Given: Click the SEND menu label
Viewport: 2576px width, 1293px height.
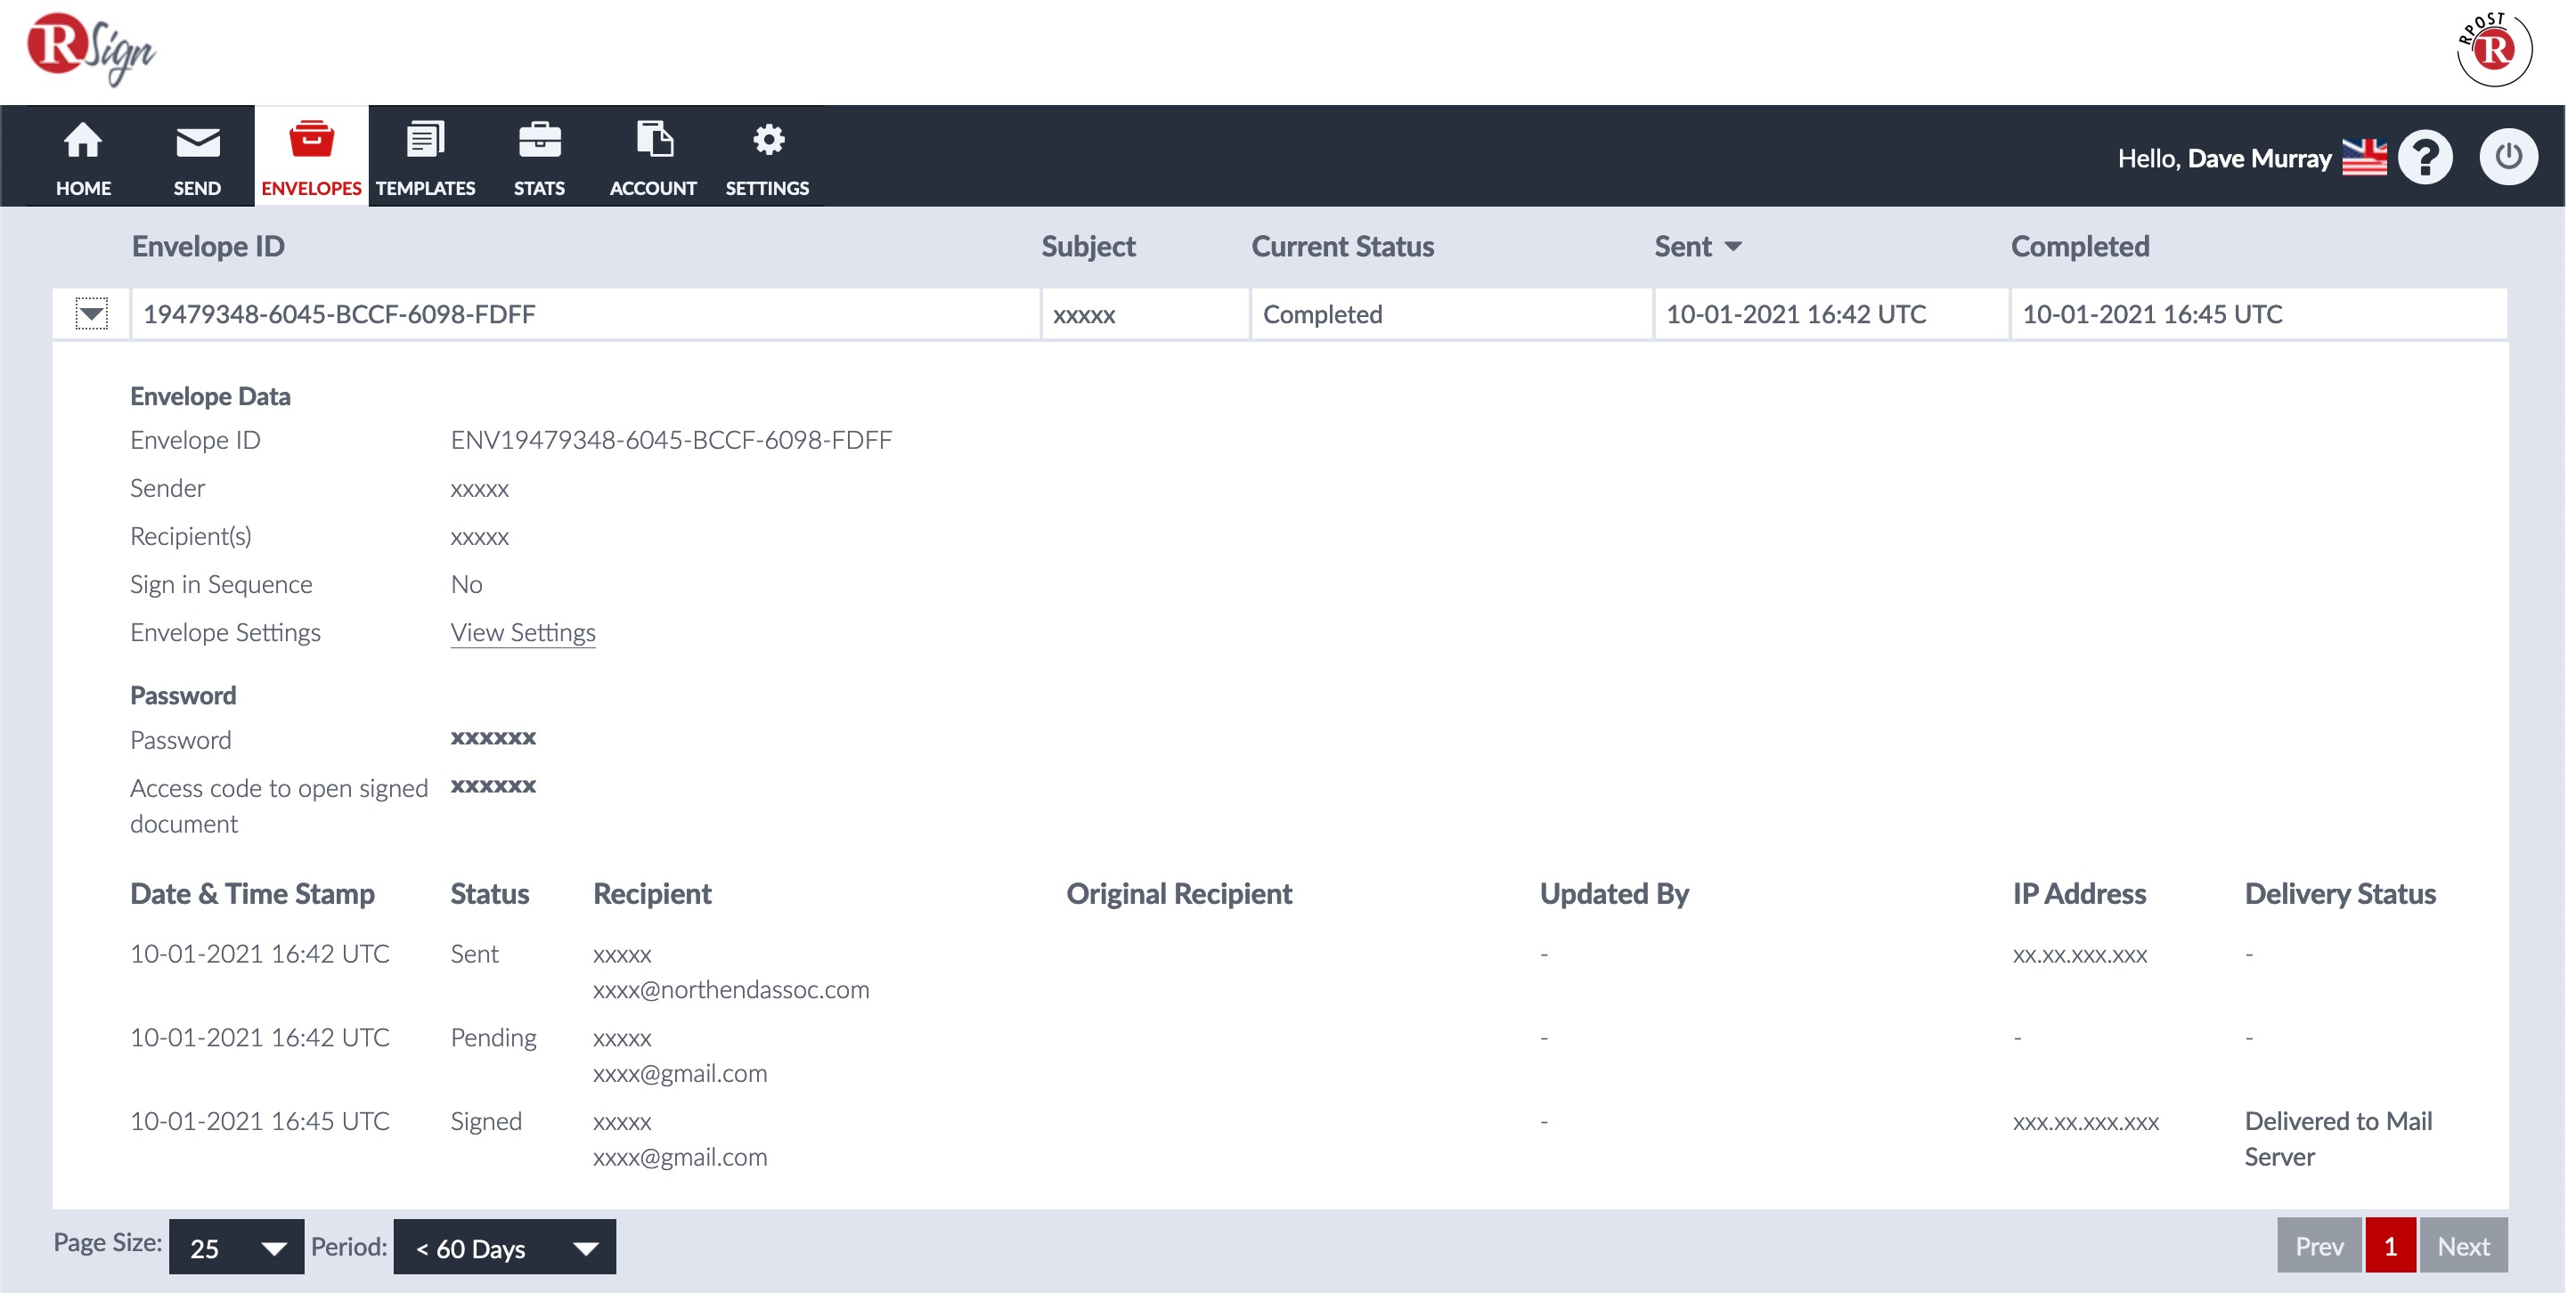Looking at the screenshot, I should pos(197,188).
